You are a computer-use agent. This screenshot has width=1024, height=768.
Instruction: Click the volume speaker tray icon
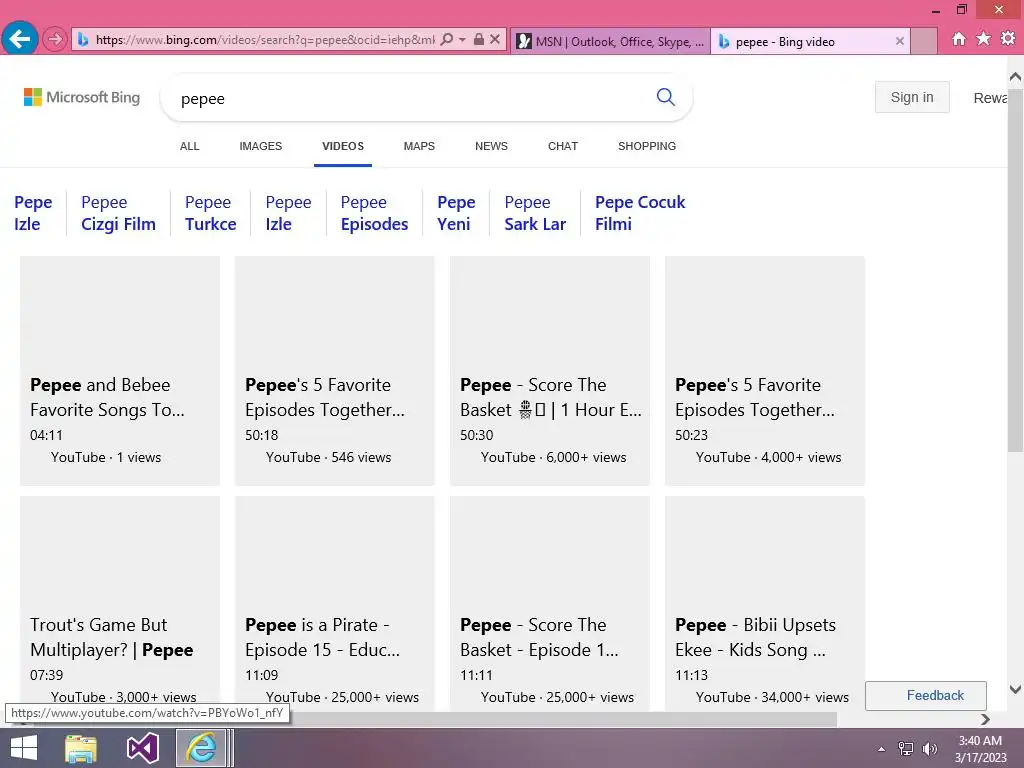[929, 749]
